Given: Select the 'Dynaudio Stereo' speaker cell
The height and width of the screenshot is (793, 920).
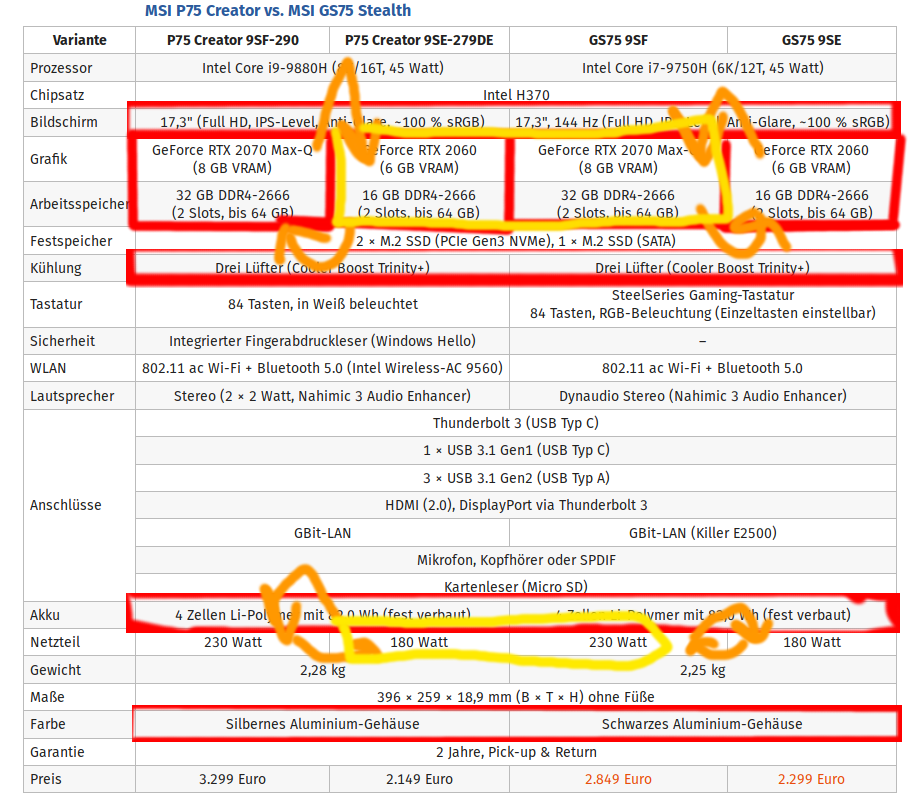Looking at the screenshot, I should coord(703,396).
